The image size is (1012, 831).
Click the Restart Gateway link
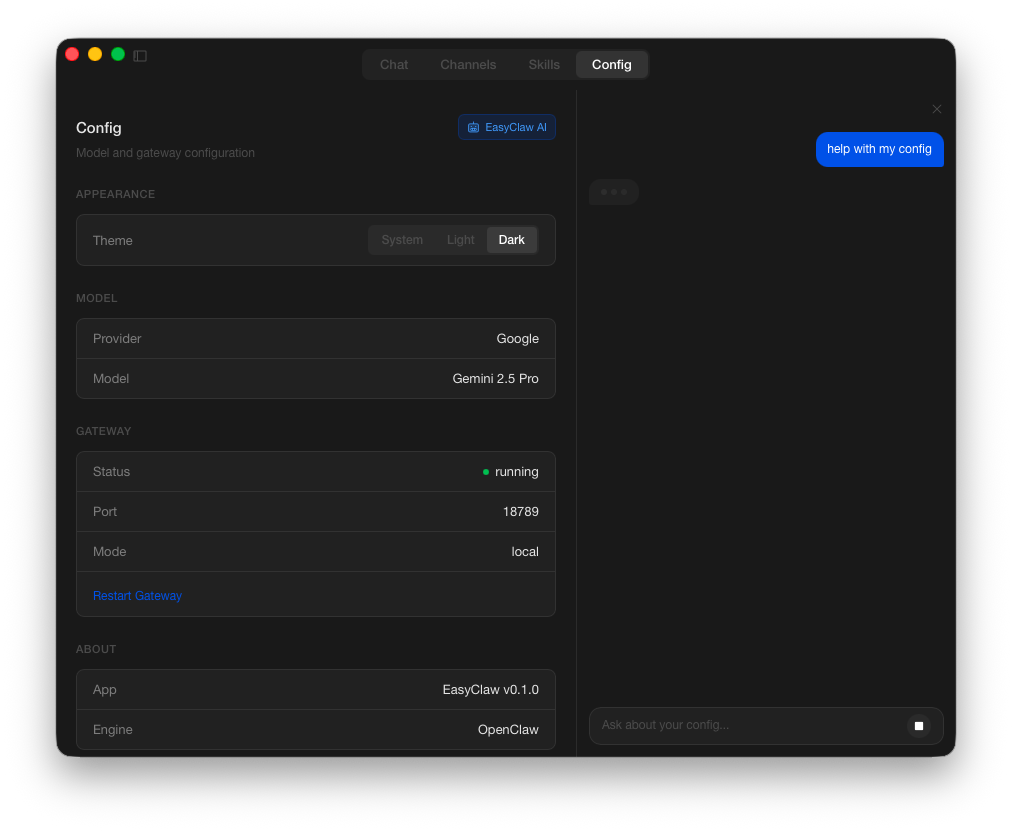pyautogui.click(x=137, y=595)
